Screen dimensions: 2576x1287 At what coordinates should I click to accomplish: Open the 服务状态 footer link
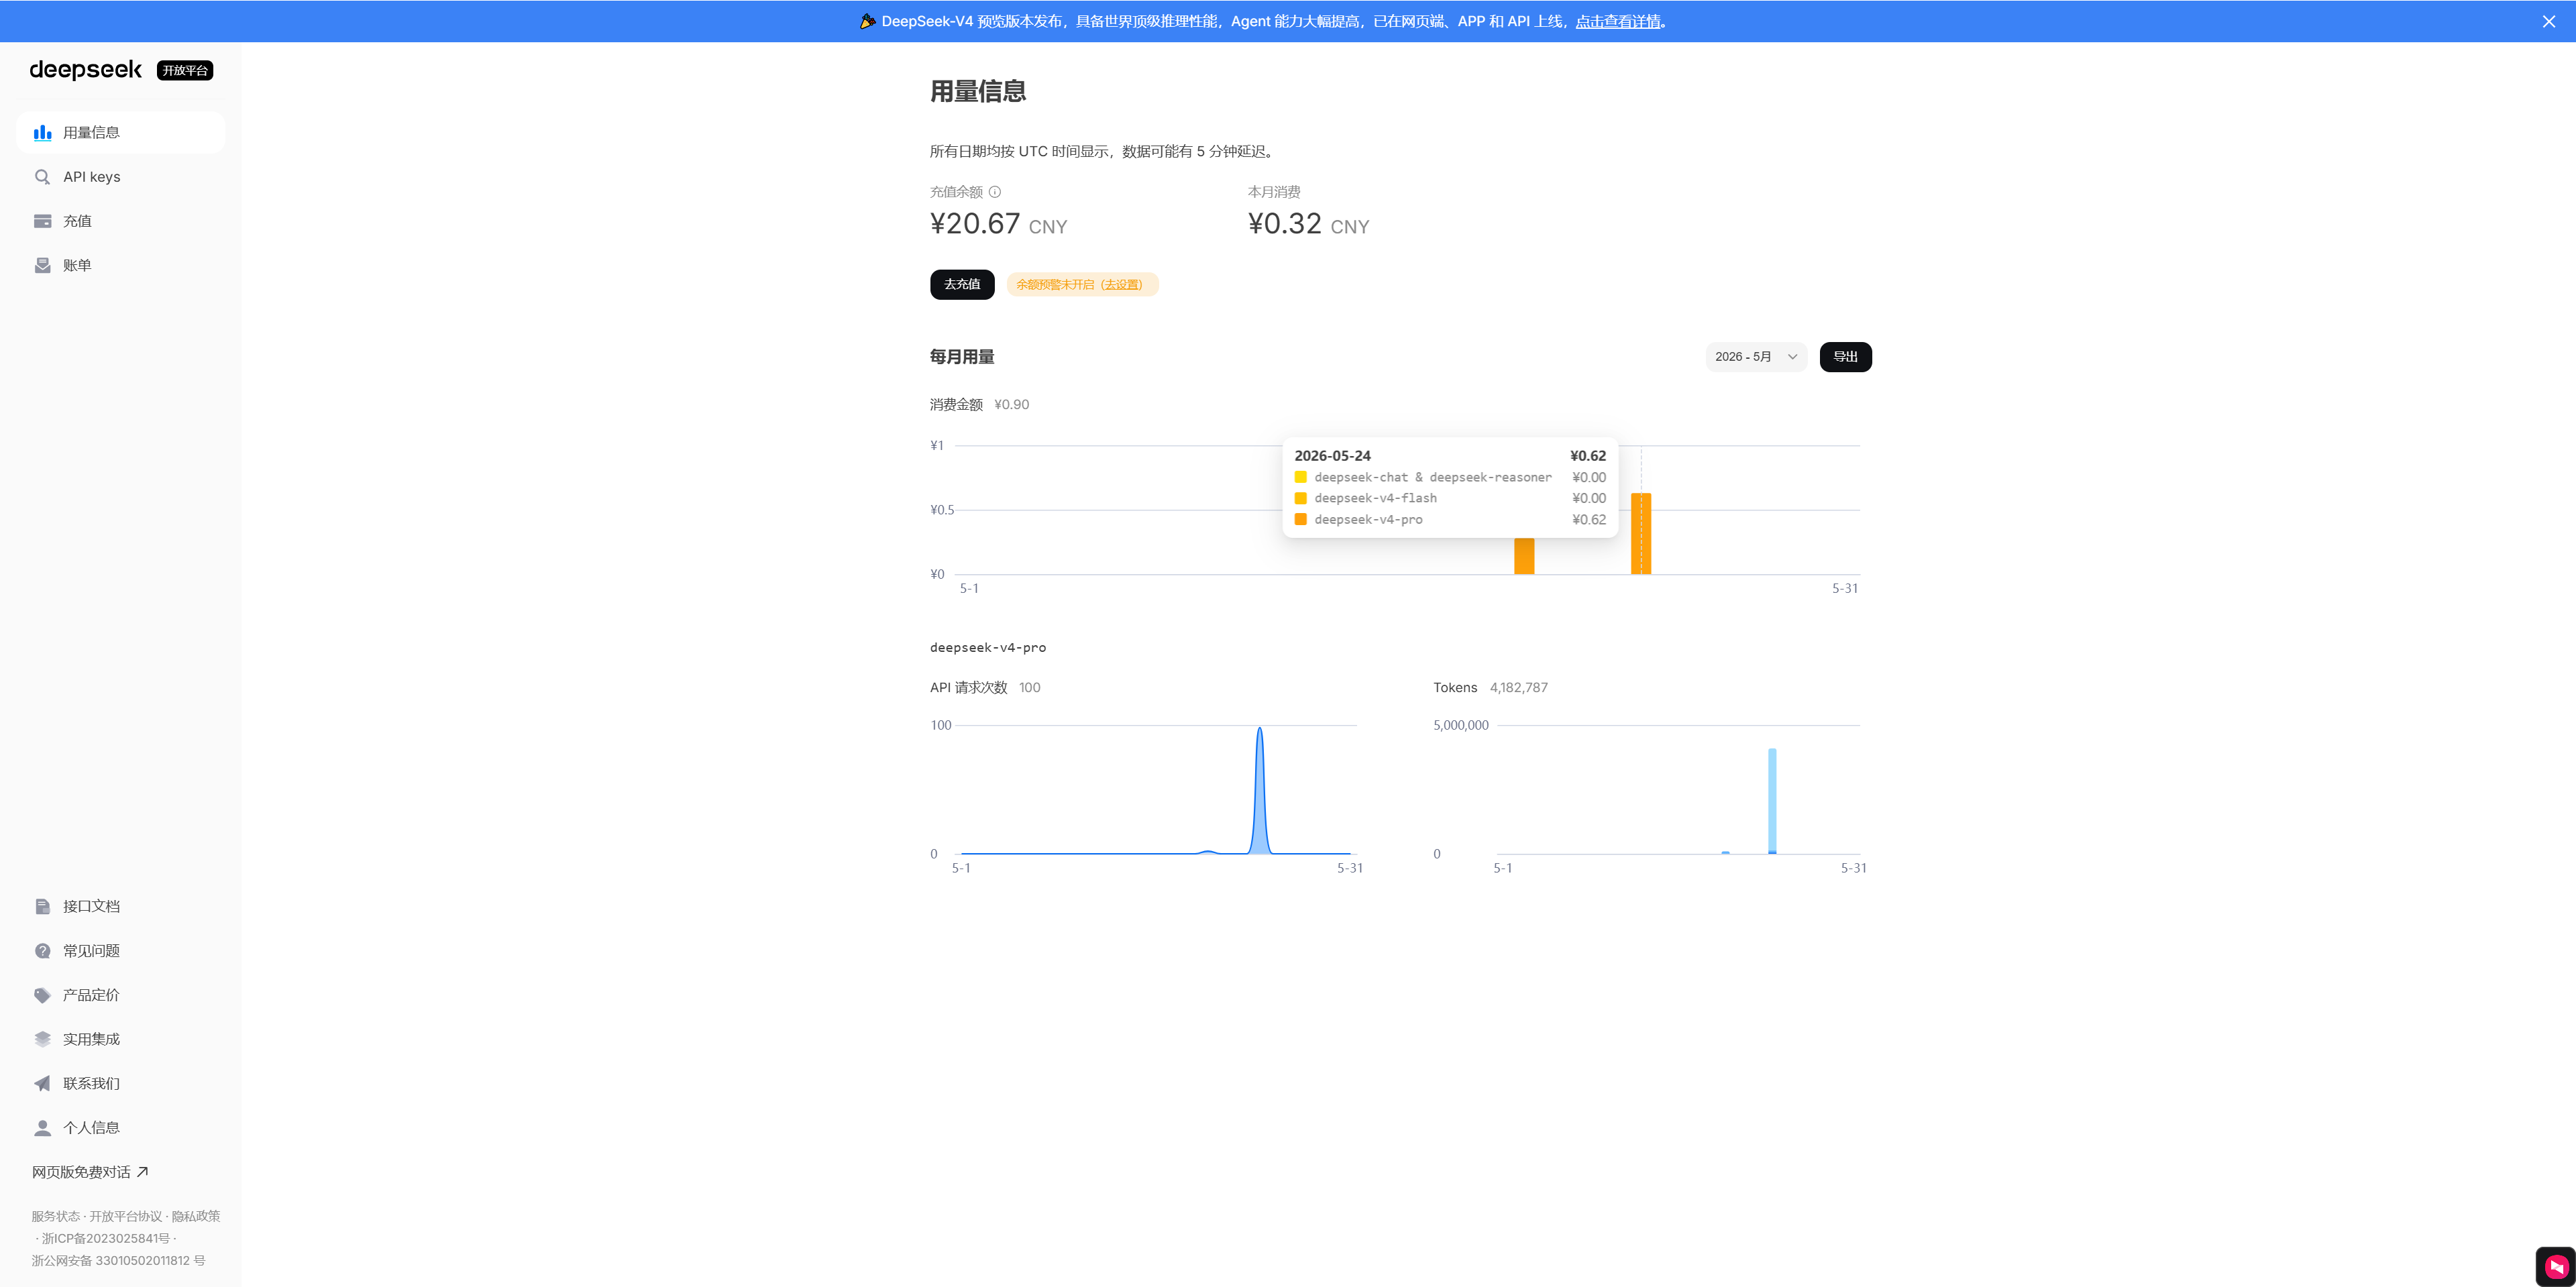click(55, 1216)
